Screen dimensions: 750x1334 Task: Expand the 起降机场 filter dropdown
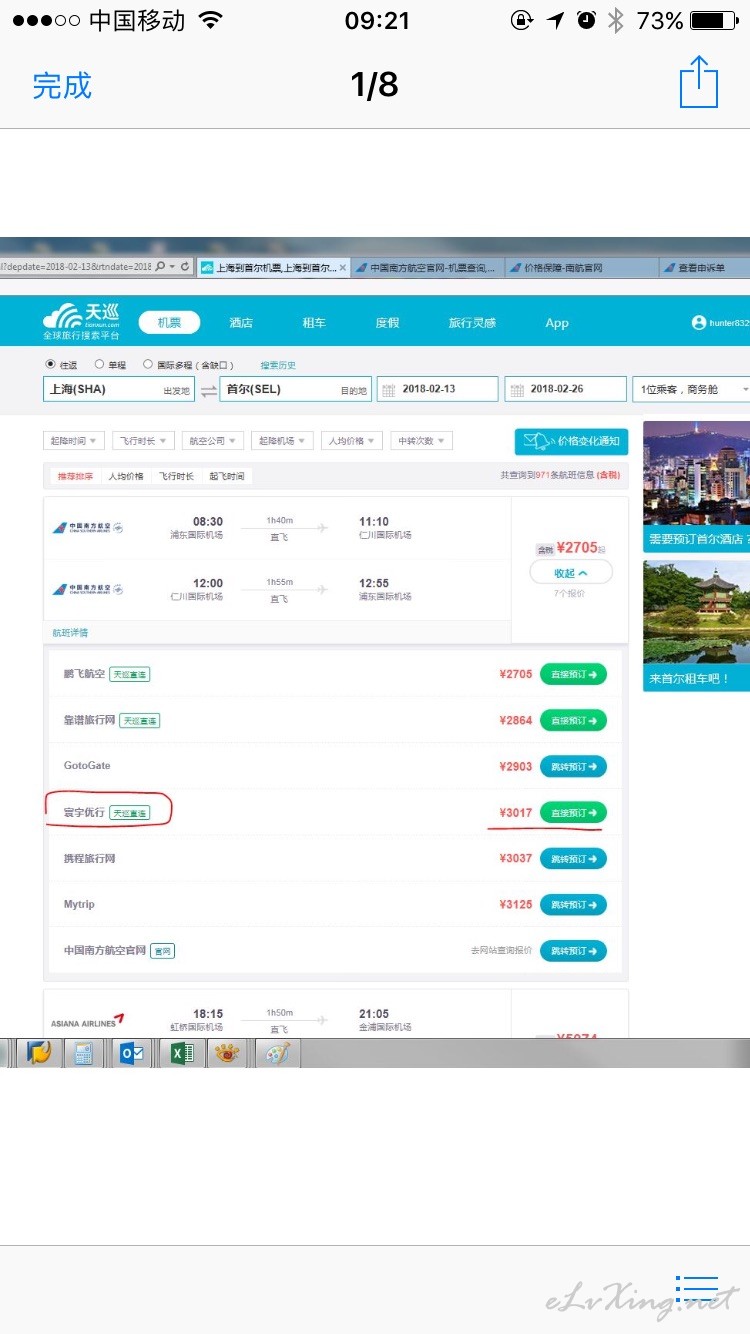[282, 441]
